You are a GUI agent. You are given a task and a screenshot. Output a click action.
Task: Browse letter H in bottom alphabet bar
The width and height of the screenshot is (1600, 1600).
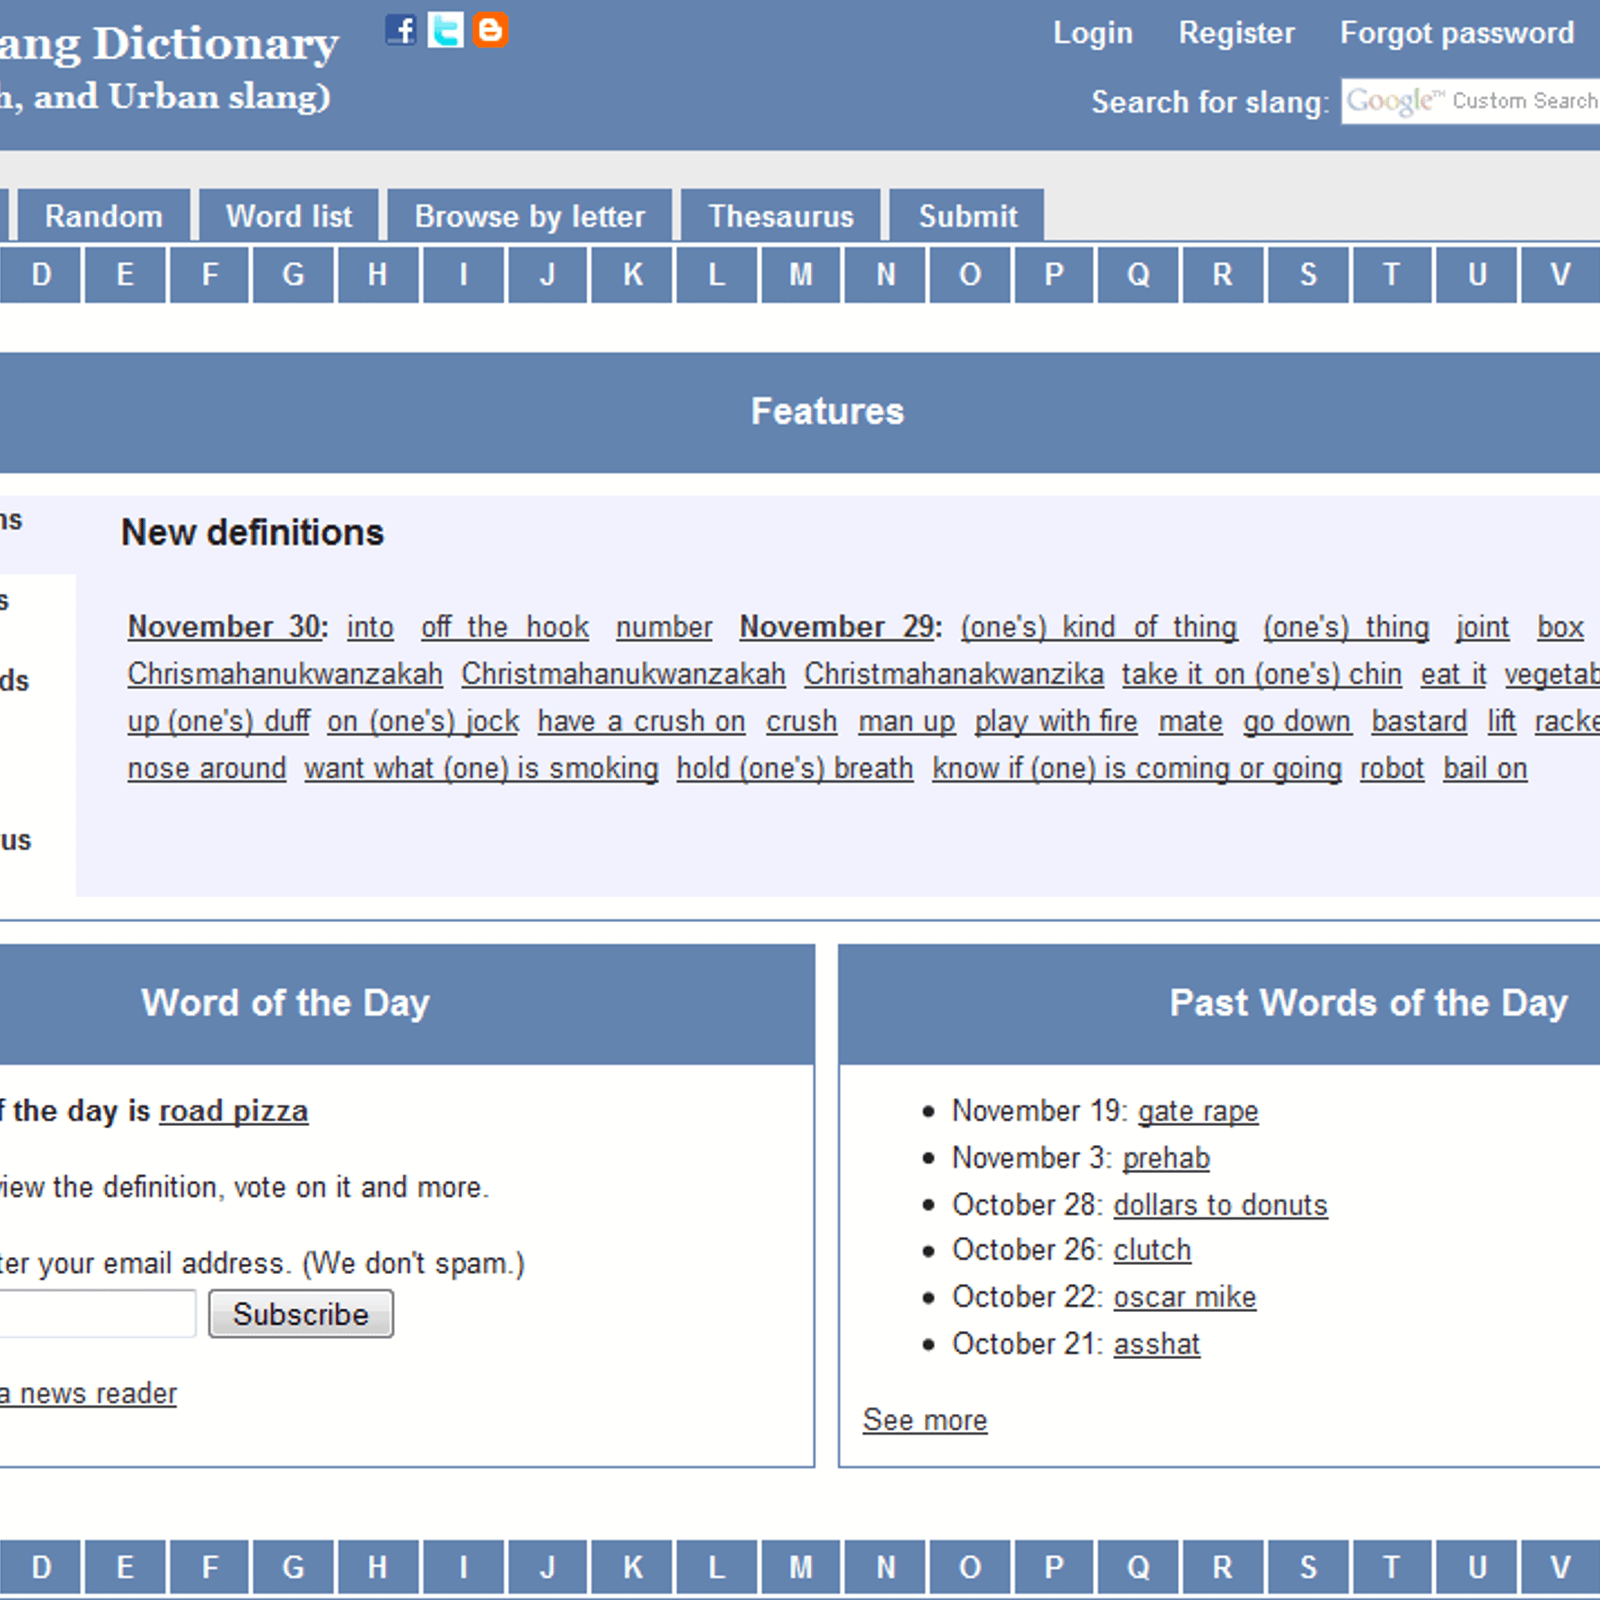(x=377, y=1567)
